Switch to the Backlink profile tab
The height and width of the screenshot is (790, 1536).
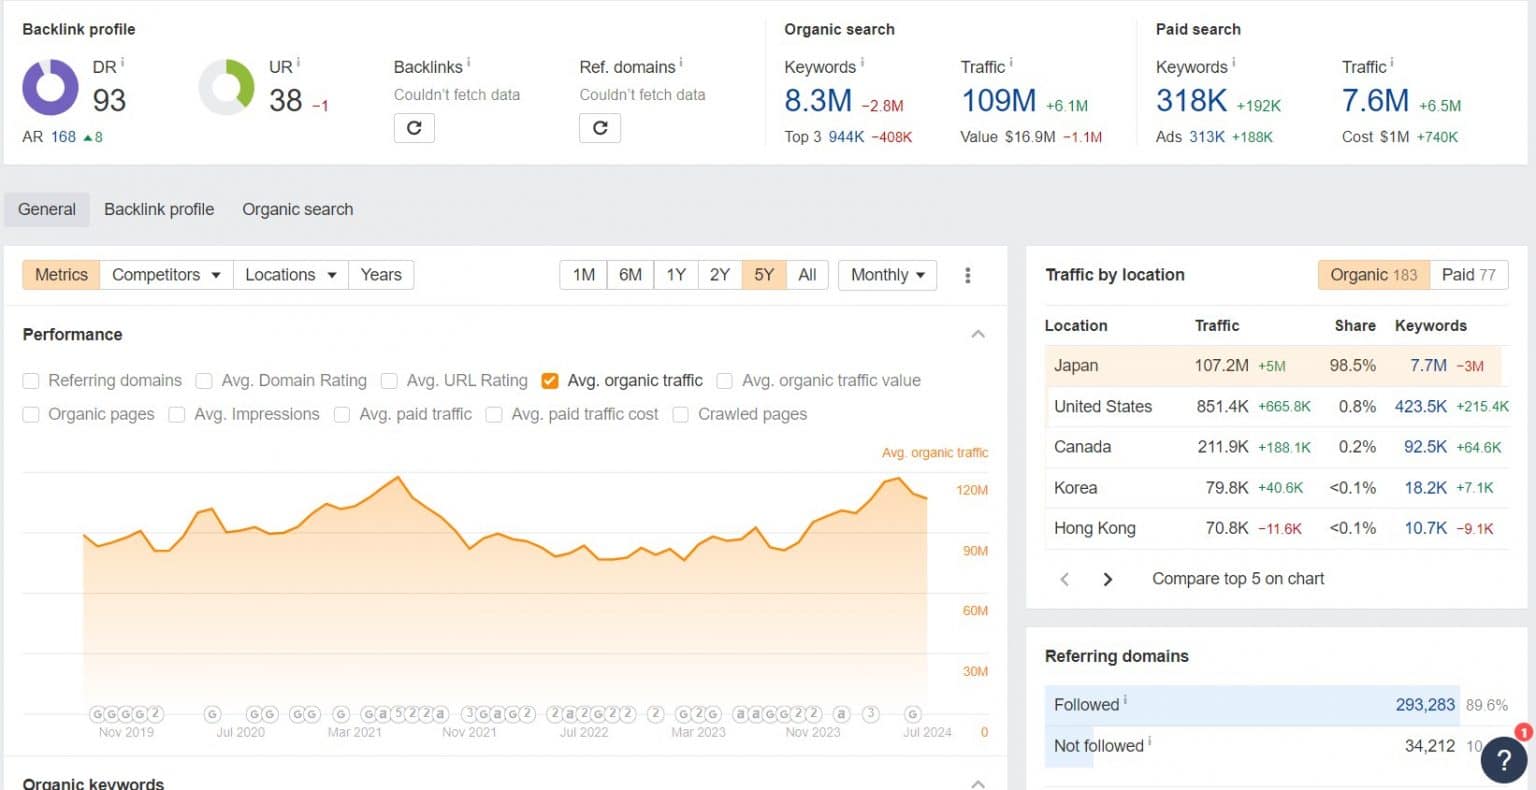click(159, 209)
